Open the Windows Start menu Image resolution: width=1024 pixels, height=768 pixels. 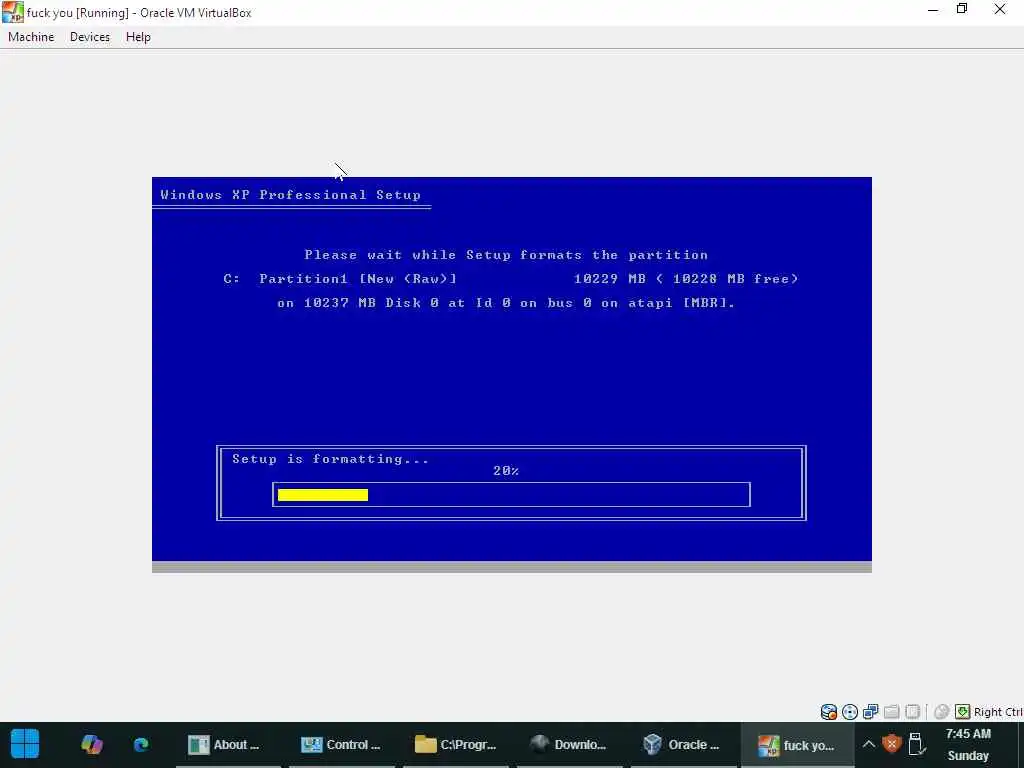pos(25,744)
